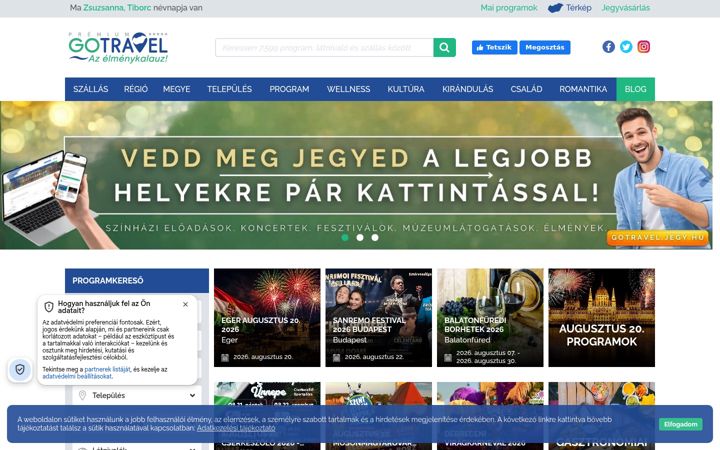Open the BLOG menu item

pyautogui.click(x=636, y=89)
